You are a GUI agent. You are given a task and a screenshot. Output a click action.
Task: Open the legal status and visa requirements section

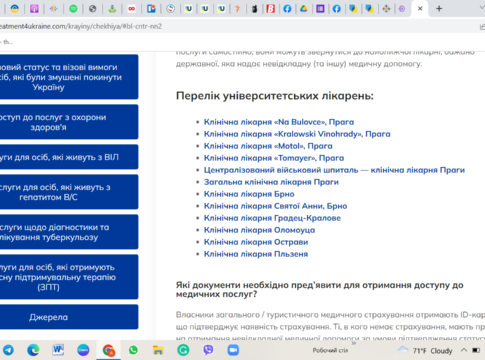(69, 77)
